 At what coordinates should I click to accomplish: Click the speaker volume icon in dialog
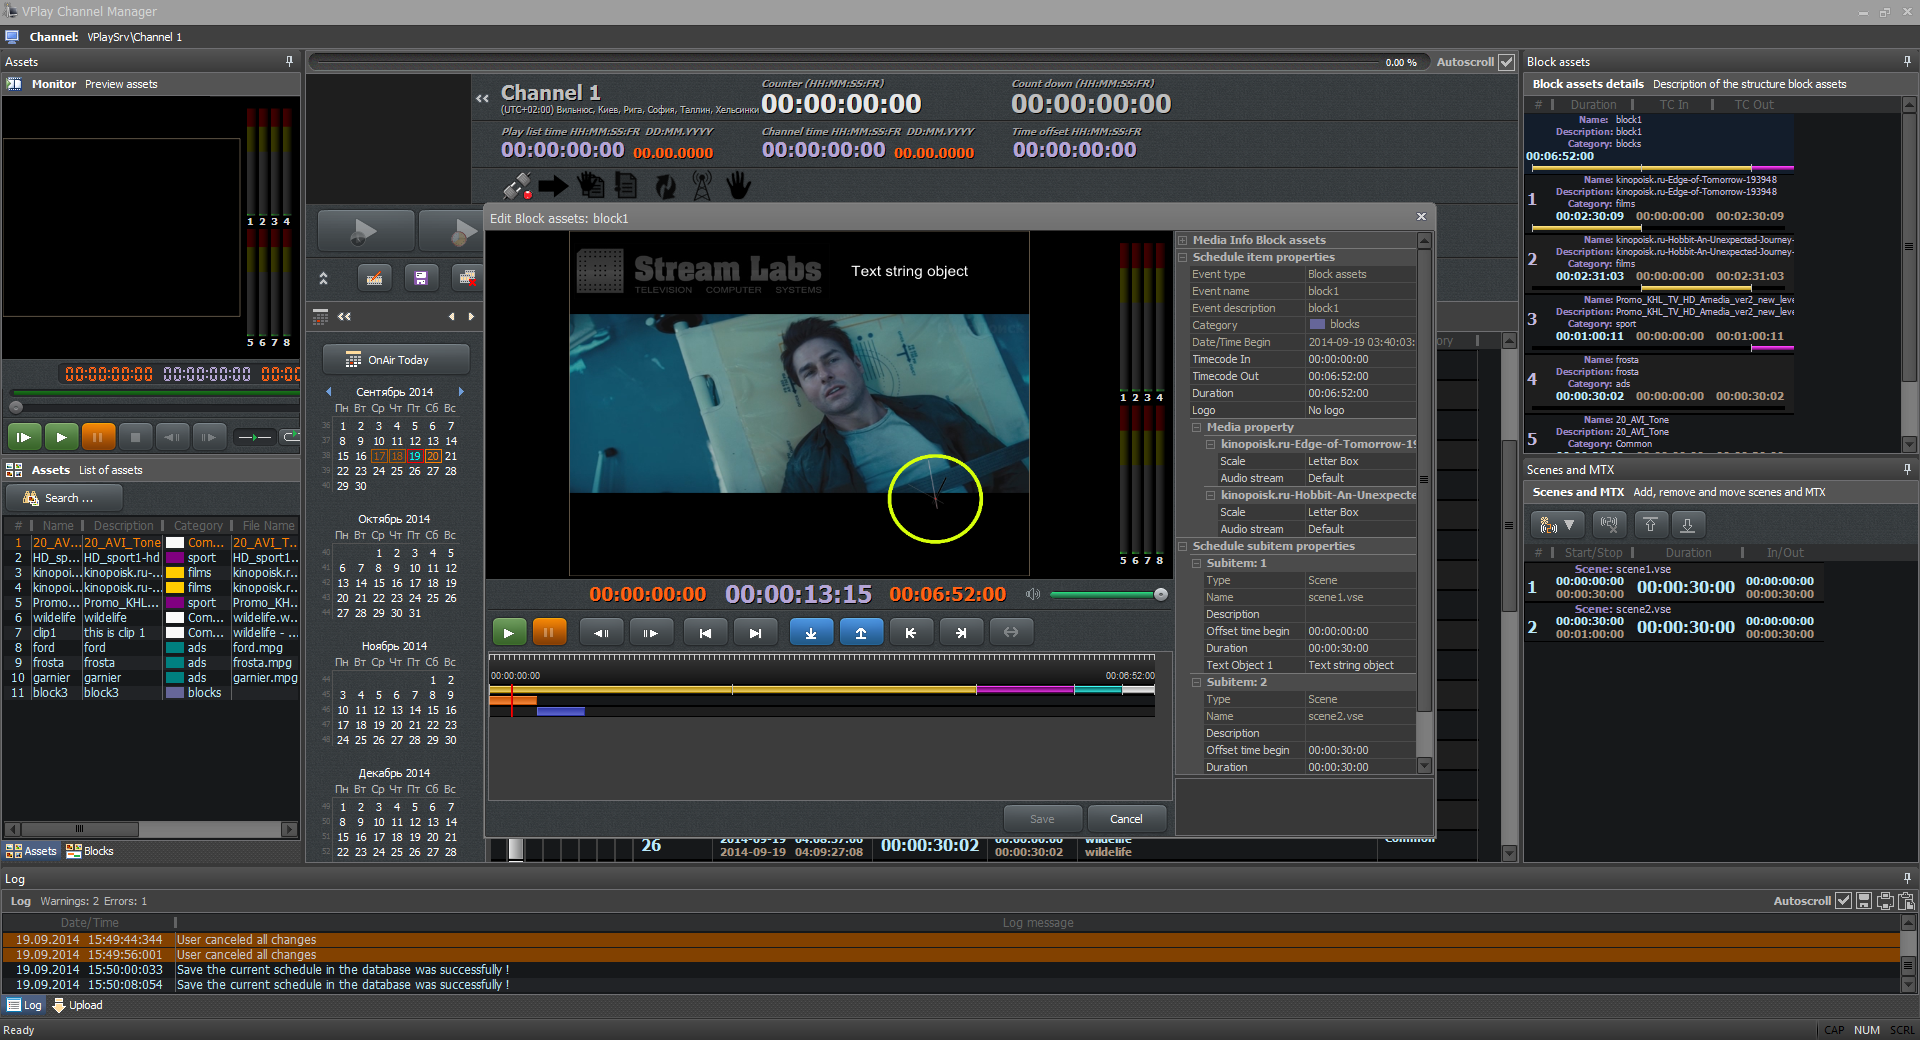click(1033, 594)
